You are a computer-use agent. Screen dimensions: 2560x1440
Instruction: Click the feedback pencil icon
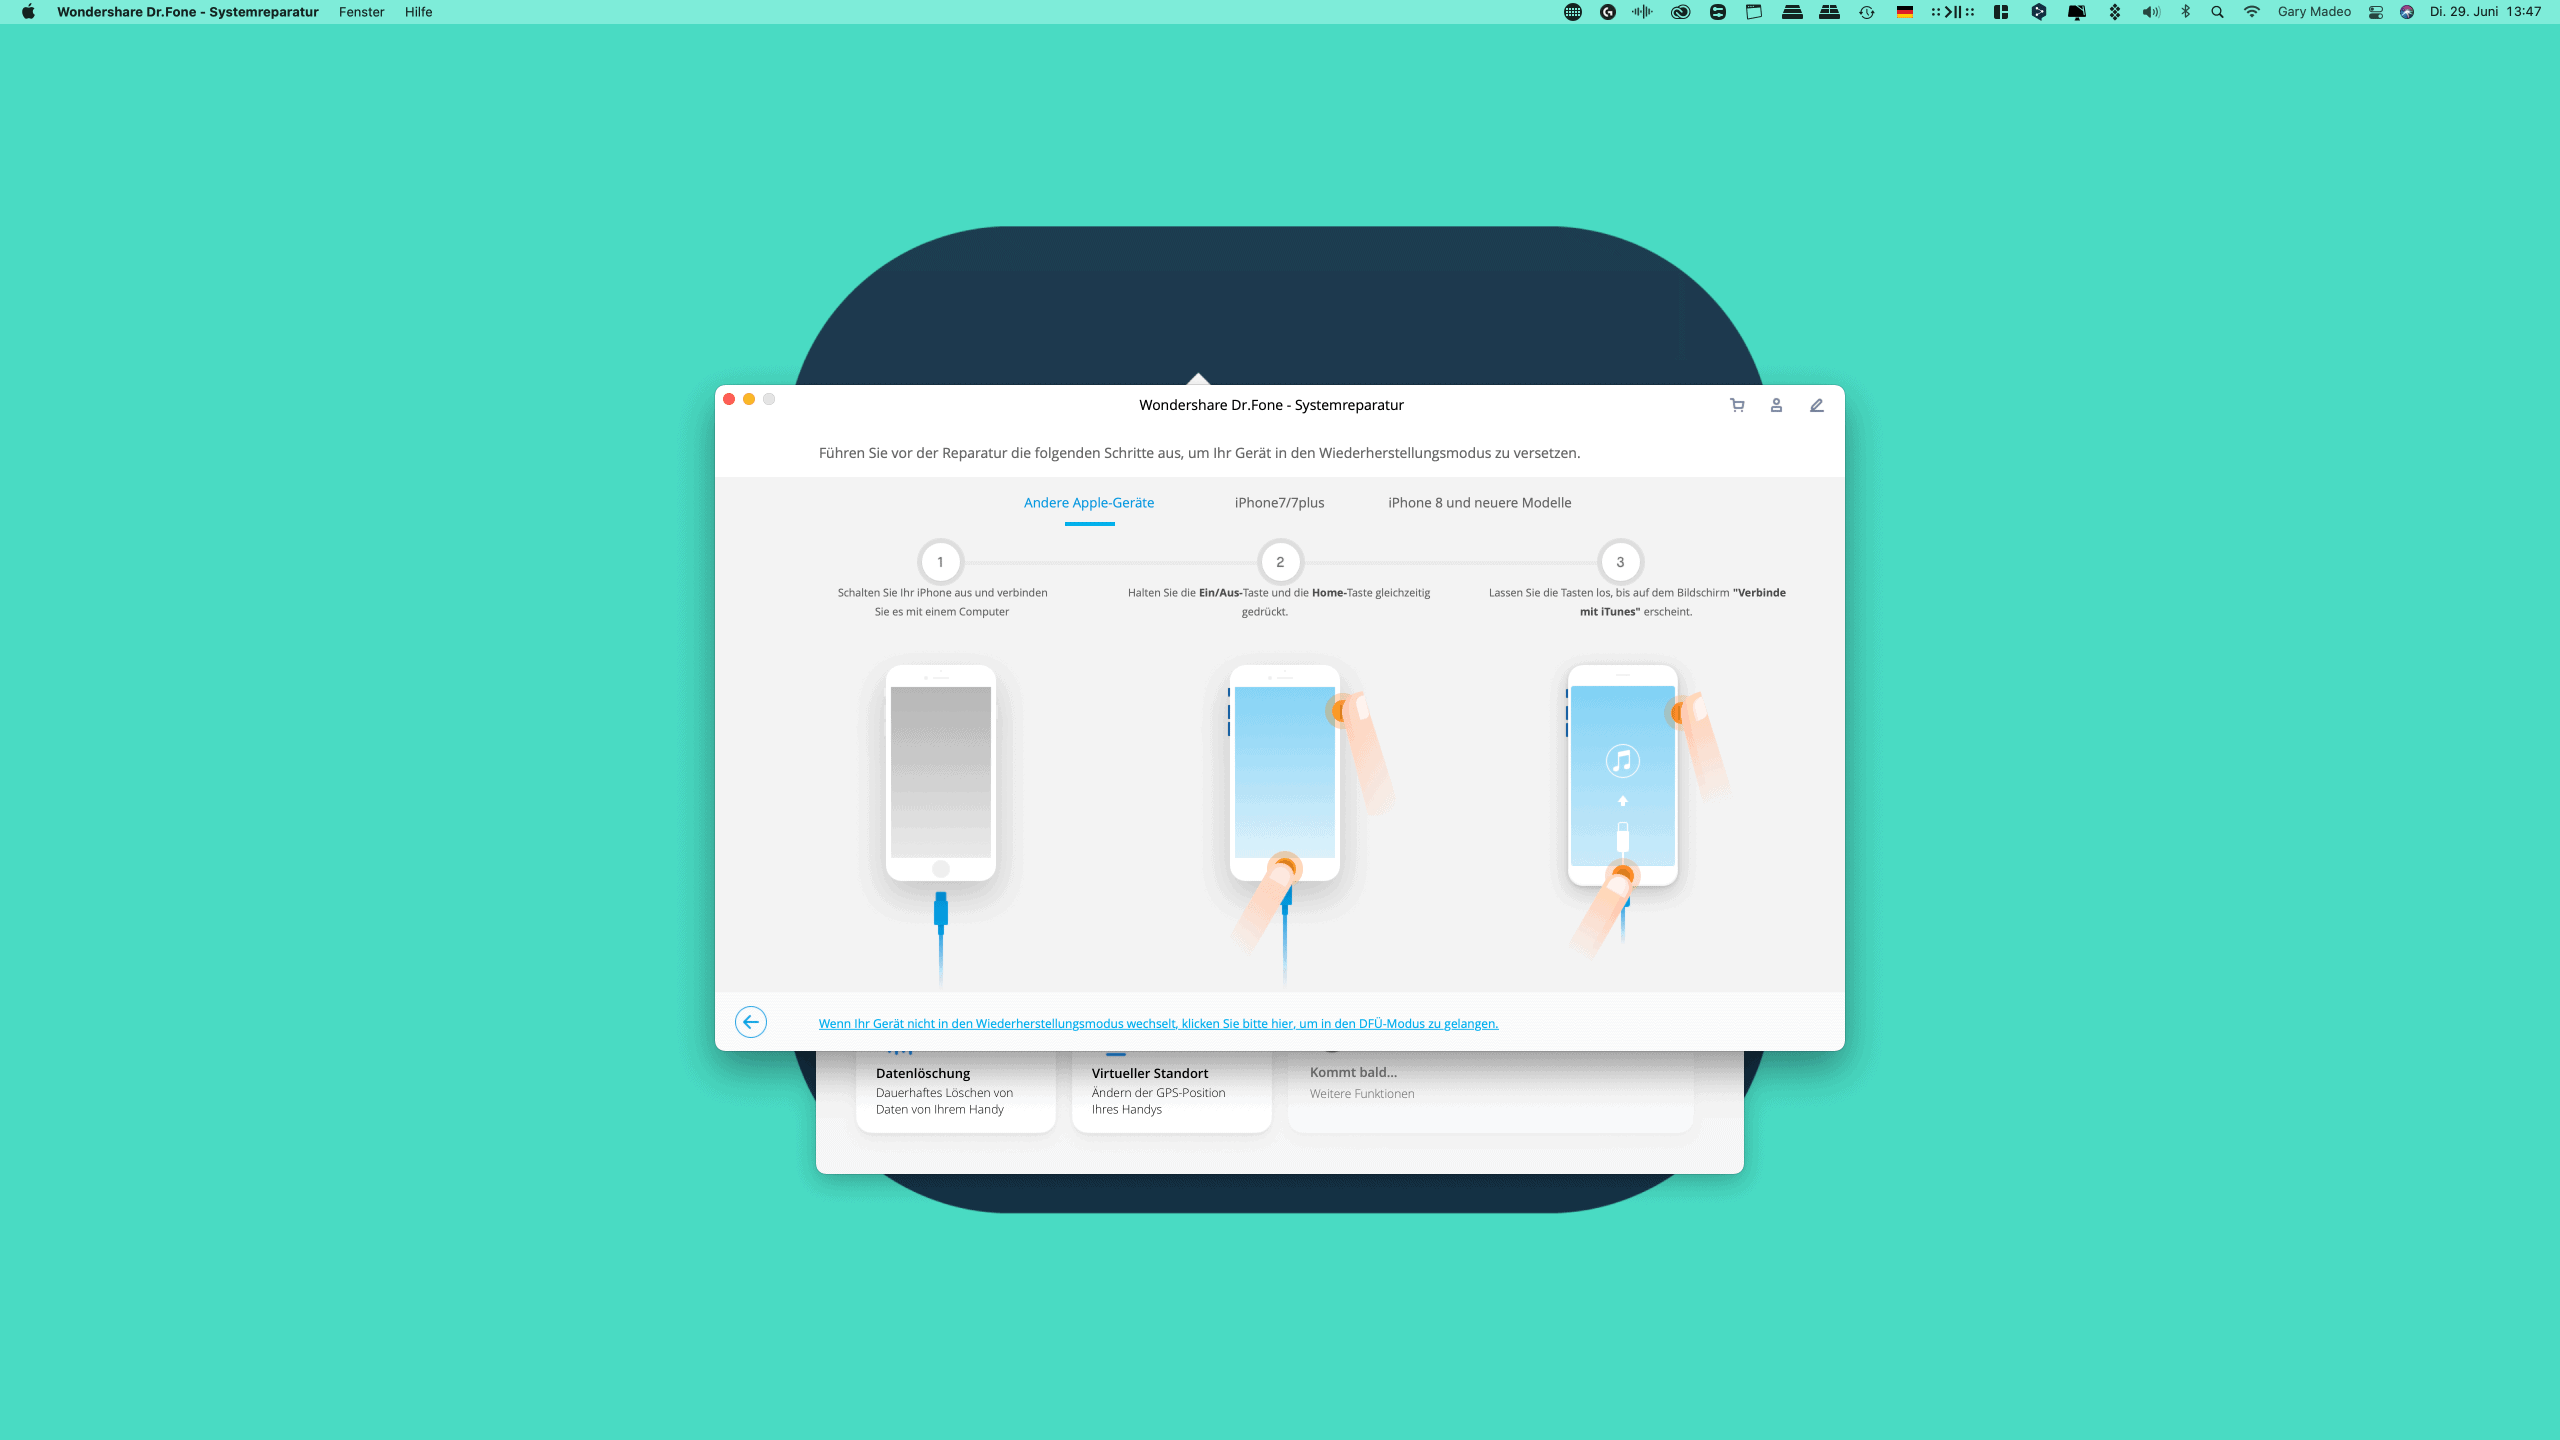pos(1816,405)
